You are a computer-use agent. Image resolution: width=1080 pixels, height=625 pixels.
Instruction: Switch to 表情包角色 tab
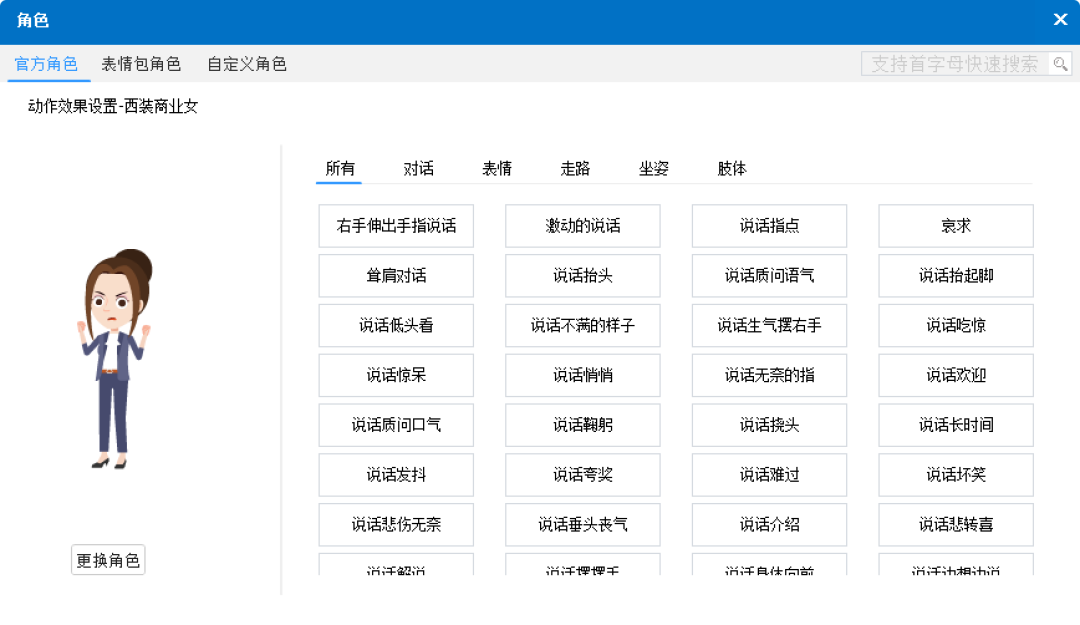pyautogui.click(x=141, y=64)
